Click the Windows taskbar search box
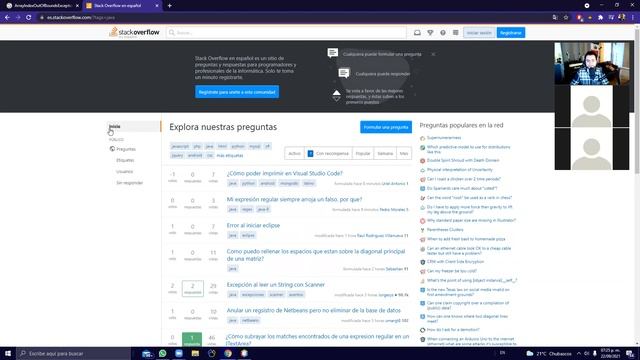This screenshot has width=640, height=360. [74, 353]
